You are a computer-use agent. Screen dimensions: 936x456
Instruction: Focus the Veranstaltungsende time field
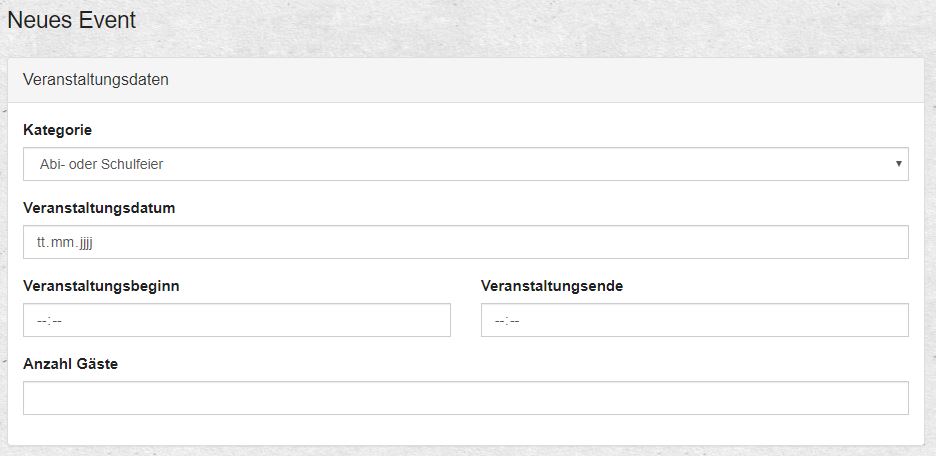pyautogui.click(x=694, y=320)
